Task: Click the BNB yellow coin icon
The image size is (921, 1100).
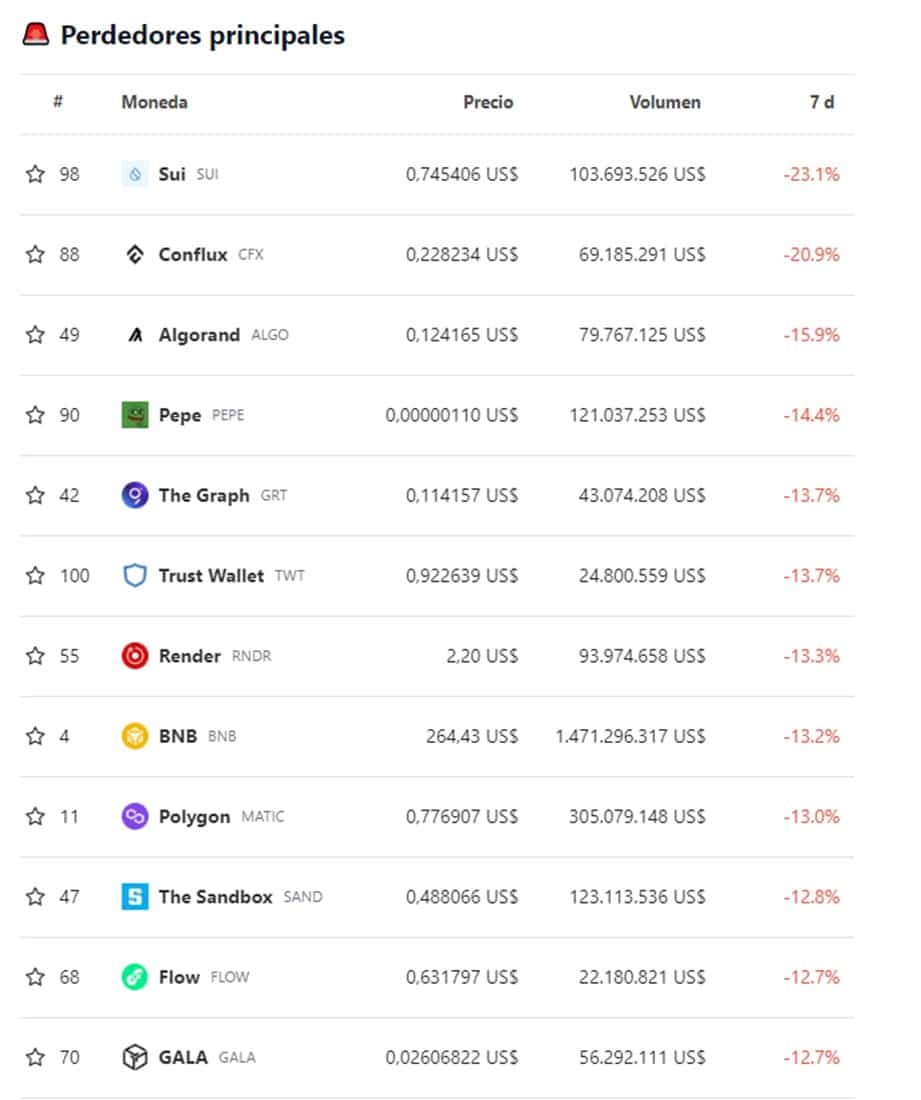Action: tap(135, 736)
